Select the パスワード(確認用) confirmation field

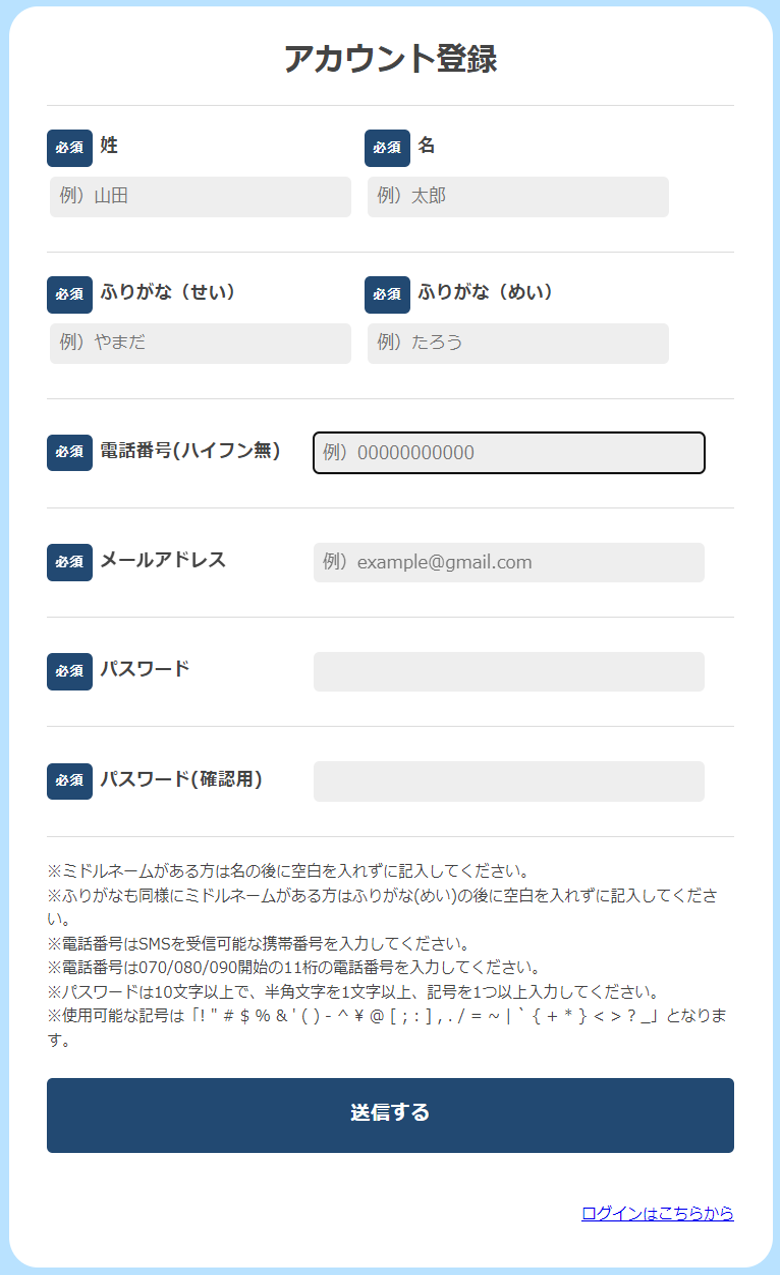coord(509,781)
